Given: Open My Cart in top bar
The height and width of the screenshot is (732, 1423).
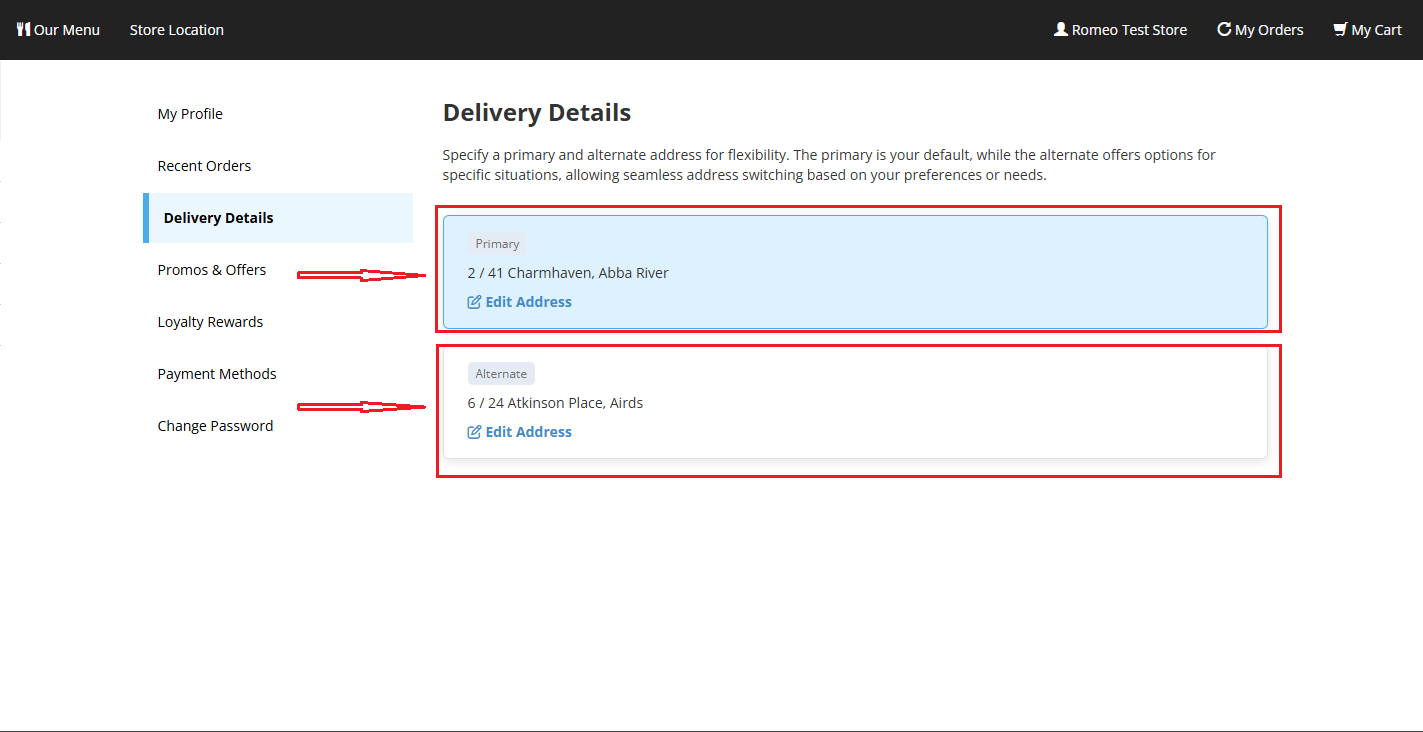Looking at the screenshot, I should pyautogui.click(x=1368, y=30).
